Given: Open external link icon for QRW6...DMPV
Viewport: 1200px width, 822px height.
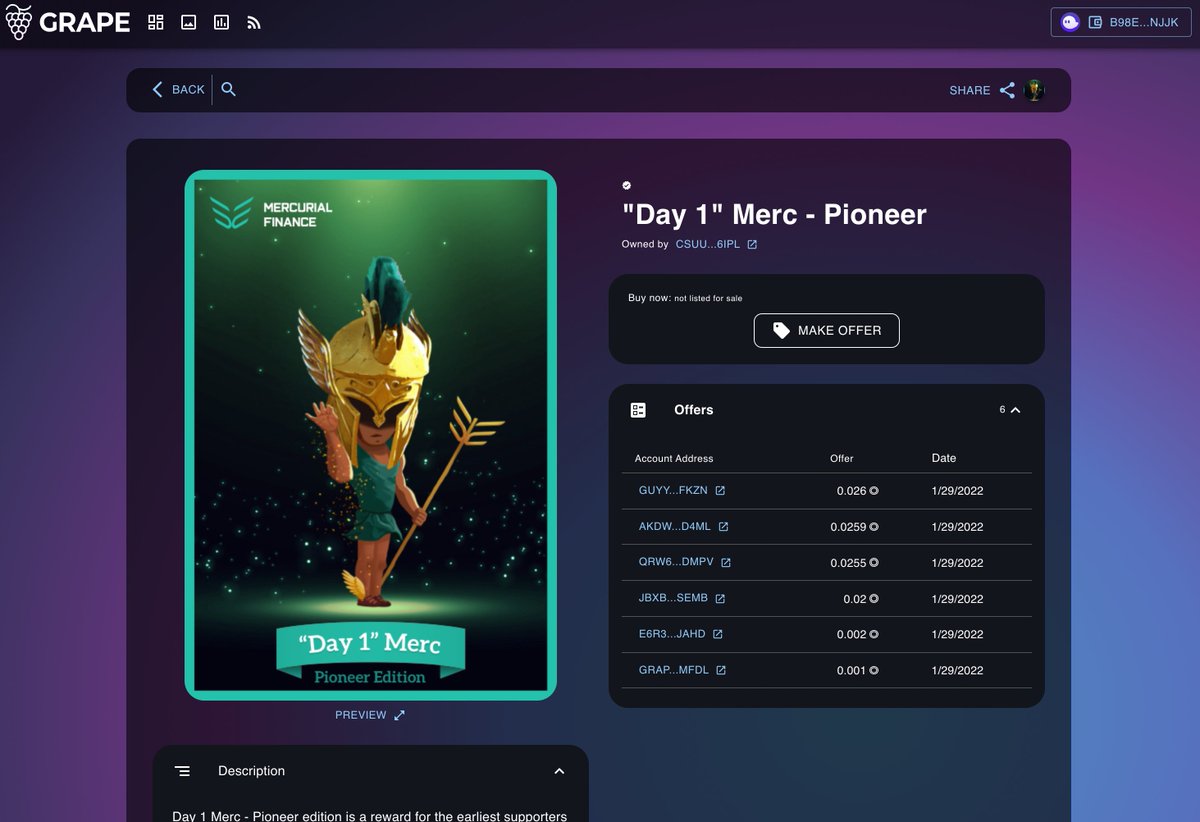Looking at the screenshot, I should 726,563.
